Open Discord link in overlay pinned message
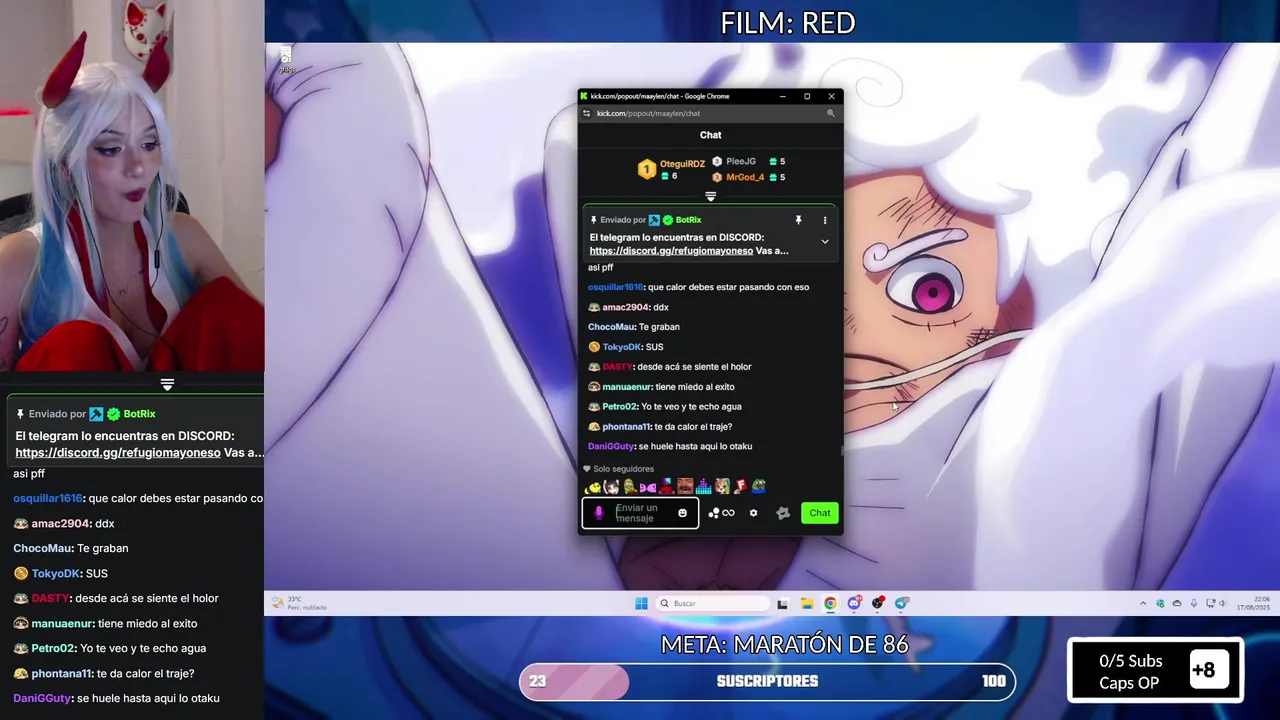1280x720 pixels. 118,453
